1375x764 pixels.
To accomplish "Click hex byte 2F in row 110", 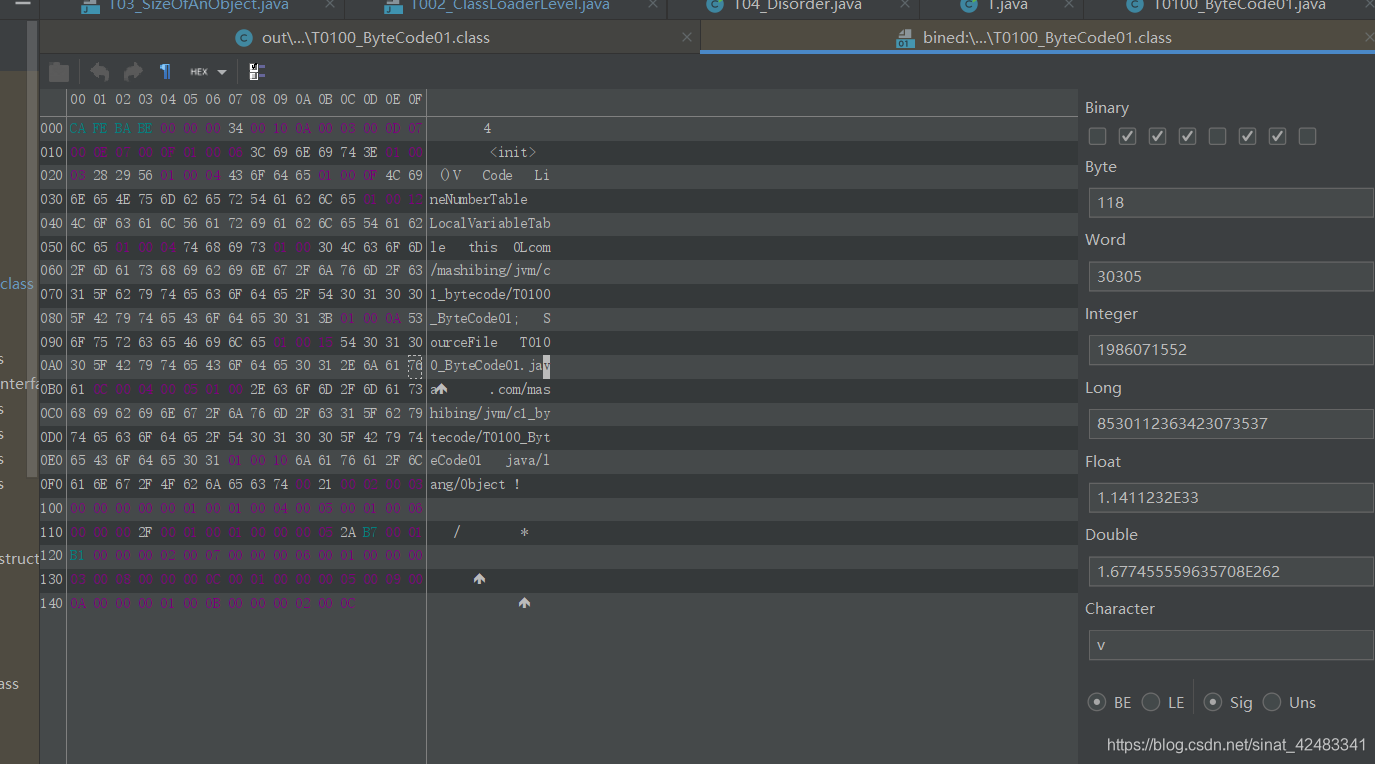I will click(146, 532).
